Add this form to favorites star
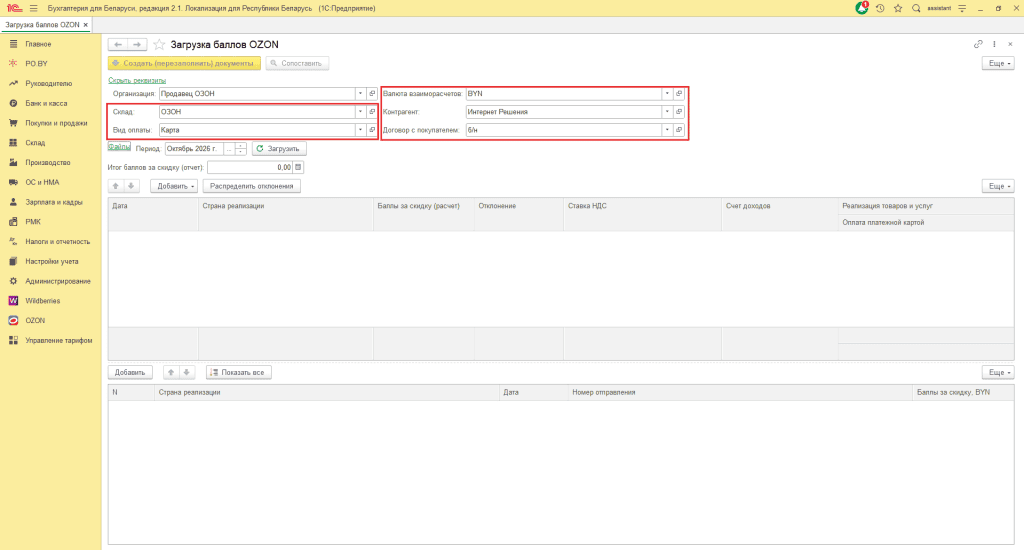The width and height of the screenshot is (1024, 550). (159, 44)
